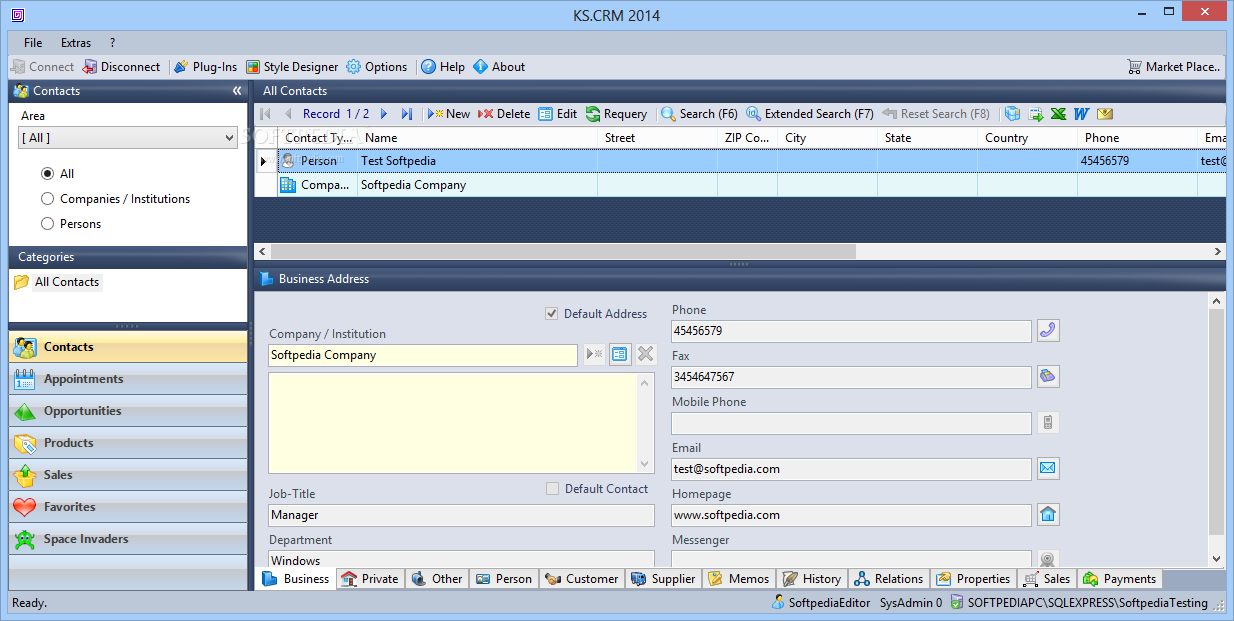
Task: Click the company details card icon
Action: 620,354
